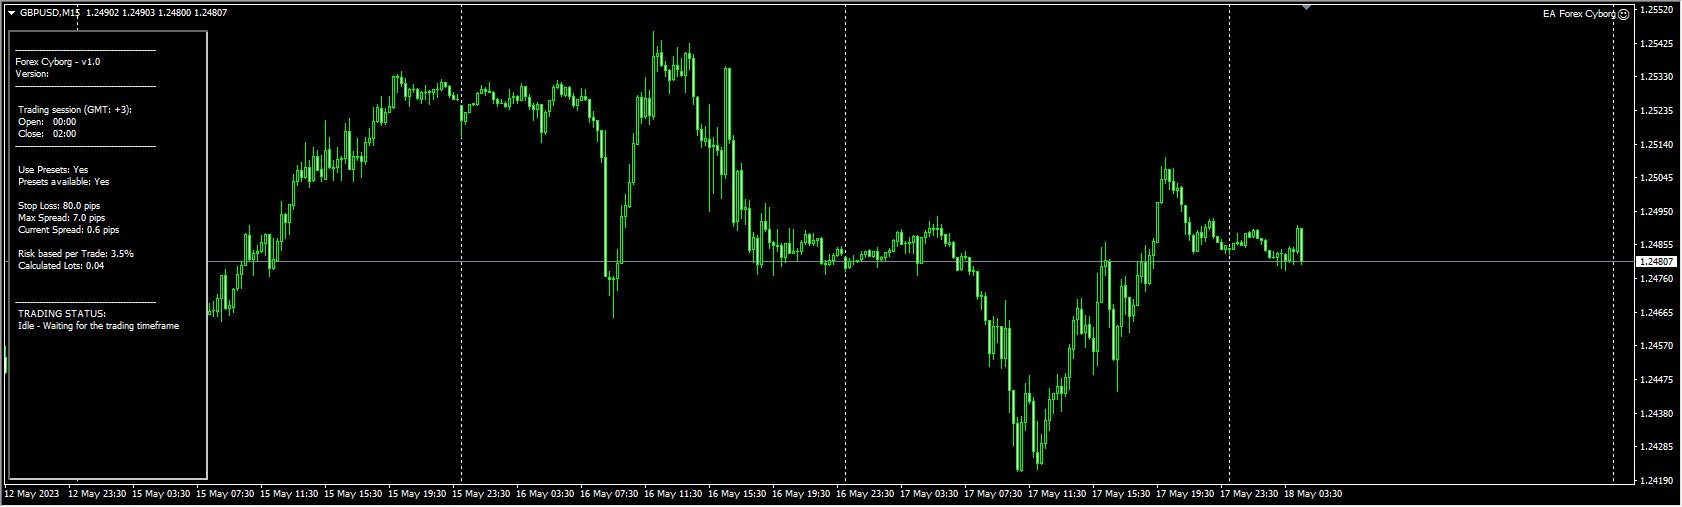Screen dimensions: 1682x507
Task: Click Presets available: Yes text
Action: click(x=64, y=182)
